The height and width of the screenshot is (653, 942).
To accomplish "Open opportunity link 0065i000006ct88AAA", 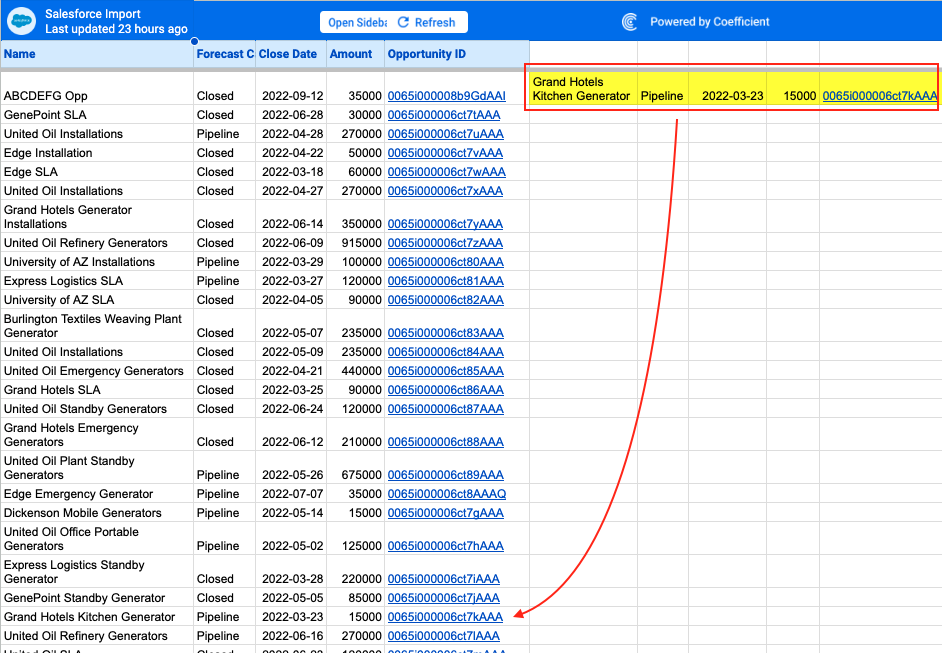I will point(446,442).
